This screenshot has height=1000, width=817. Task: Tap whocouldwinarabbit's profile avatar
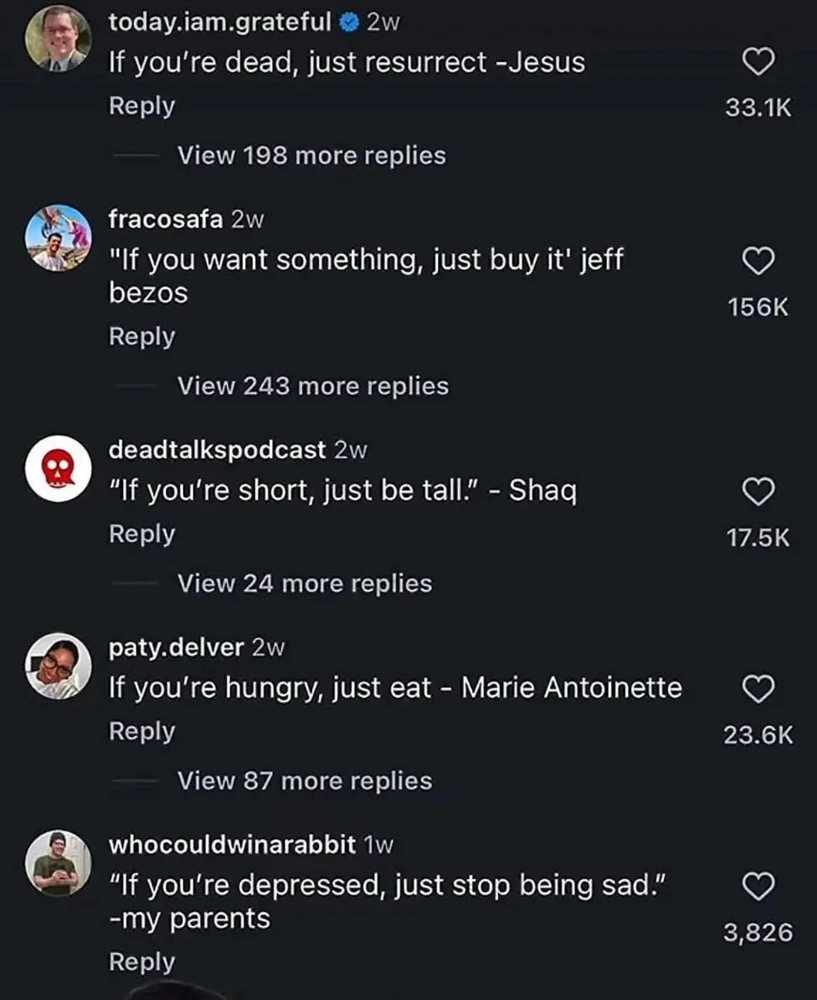pyautogui.click(x=58, y=863)
